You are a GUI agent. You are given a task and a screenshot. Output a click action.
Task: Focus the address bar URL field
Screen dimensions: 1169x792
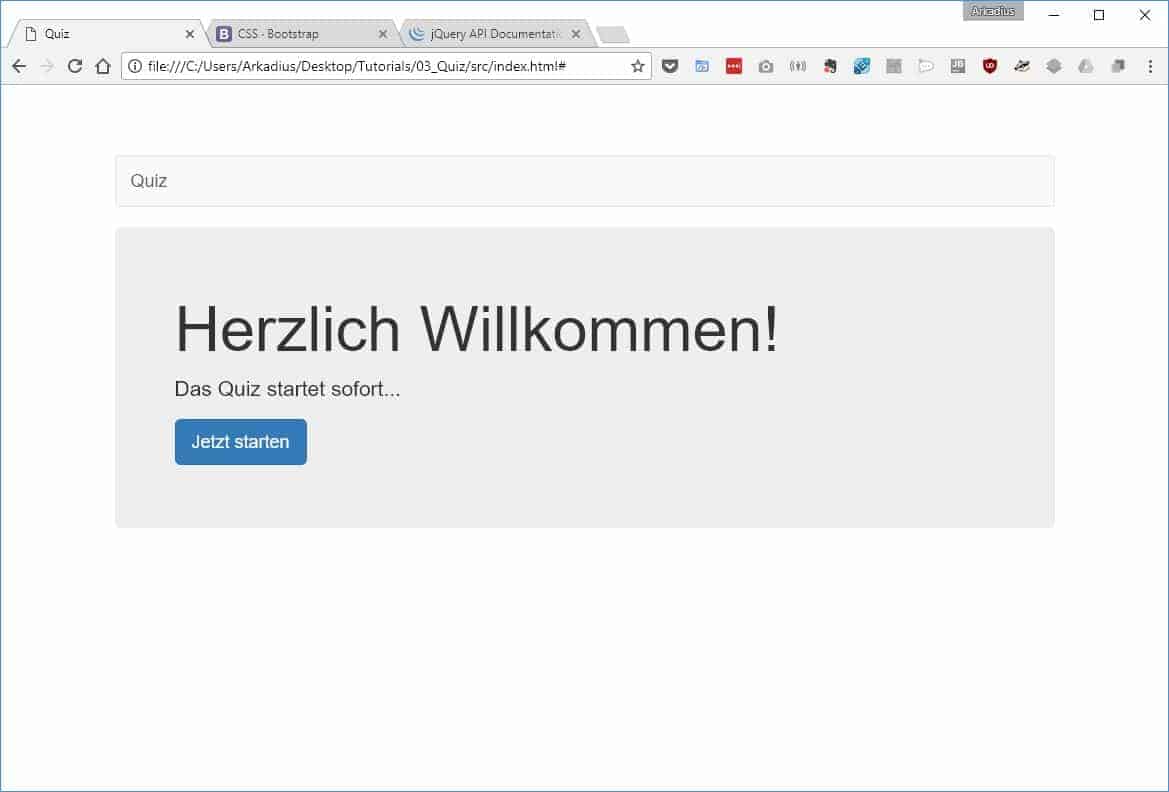pos(384,66)
